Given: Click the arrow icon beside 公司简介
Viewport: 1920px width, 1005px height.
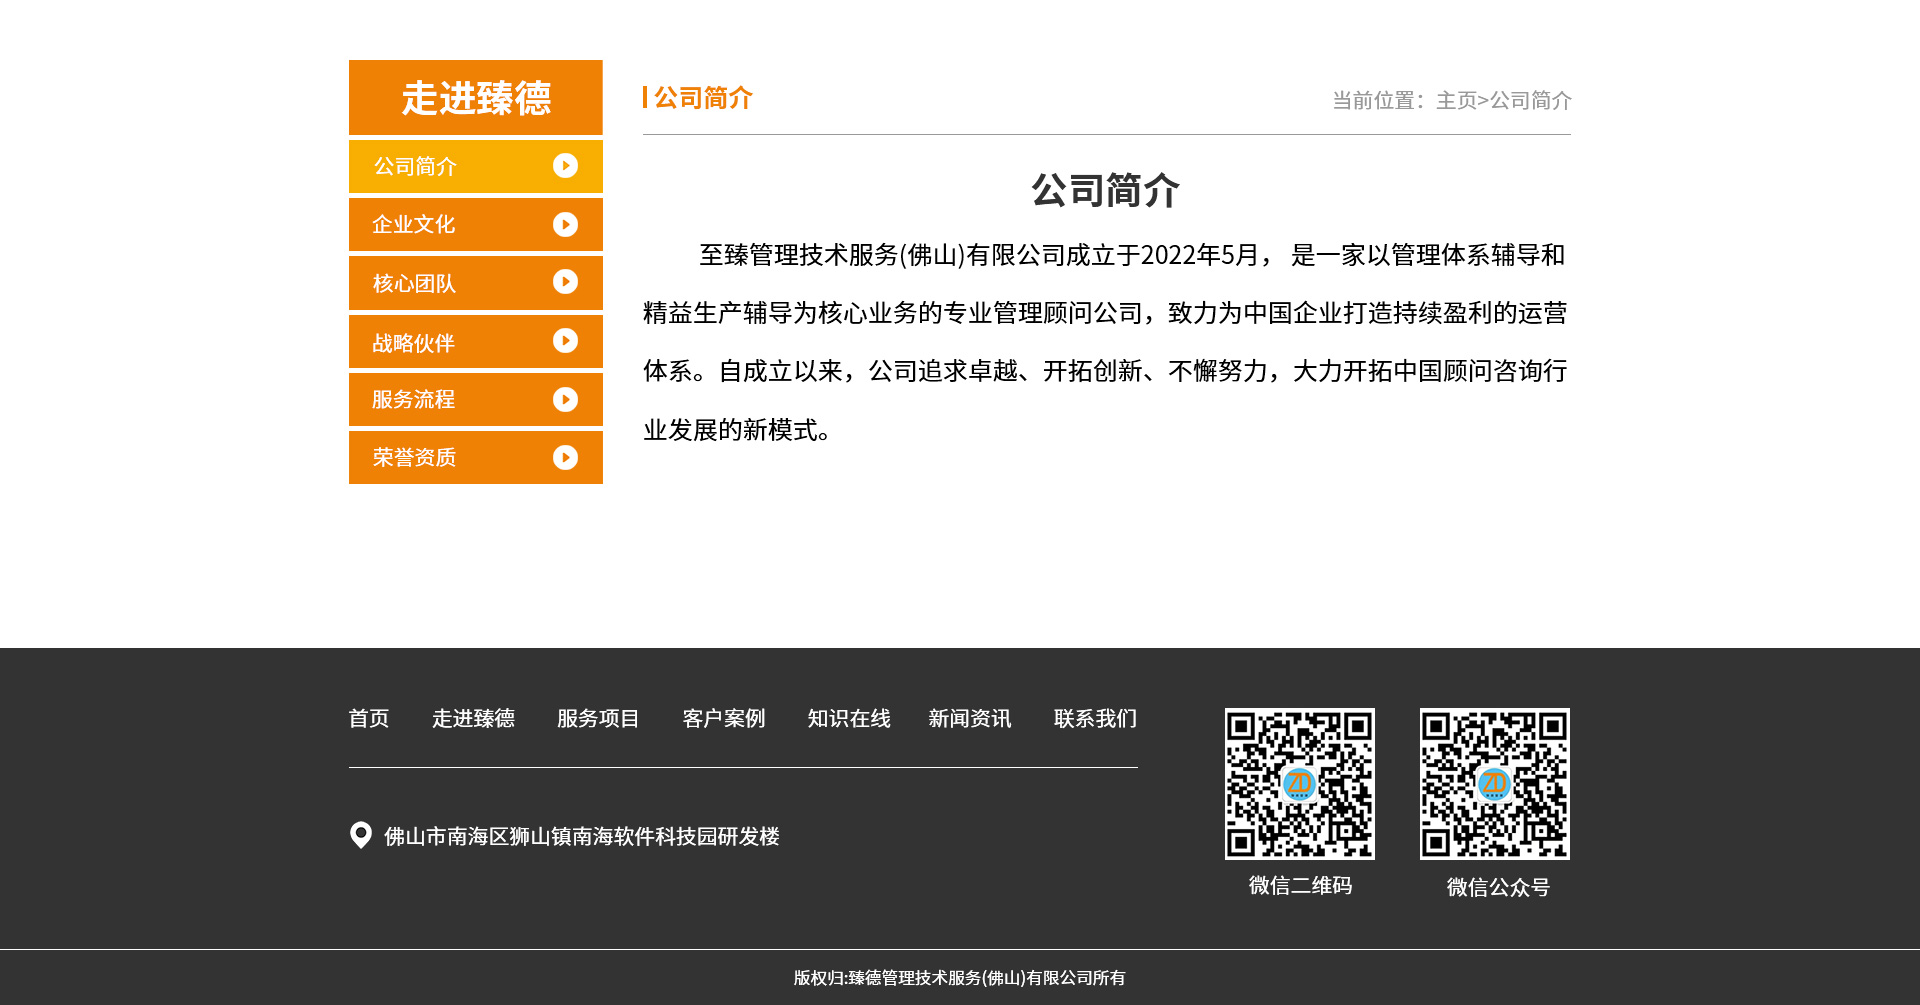Looking at the screenshot, I should coord(565,166).
